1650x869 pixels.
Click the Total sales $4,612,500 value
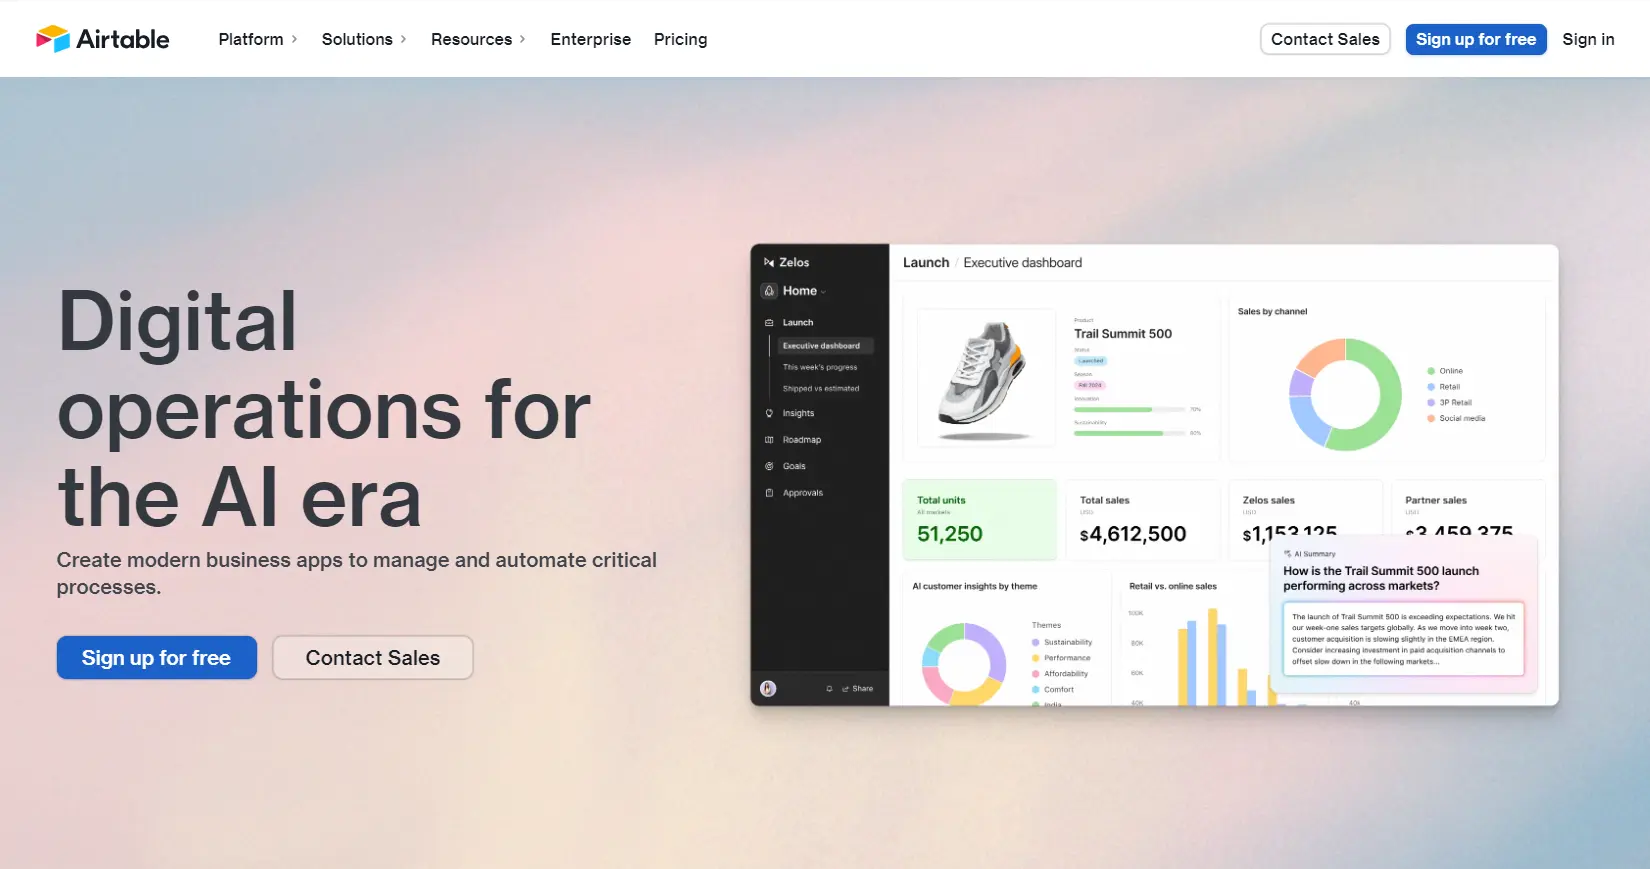tap(1133, 535)
